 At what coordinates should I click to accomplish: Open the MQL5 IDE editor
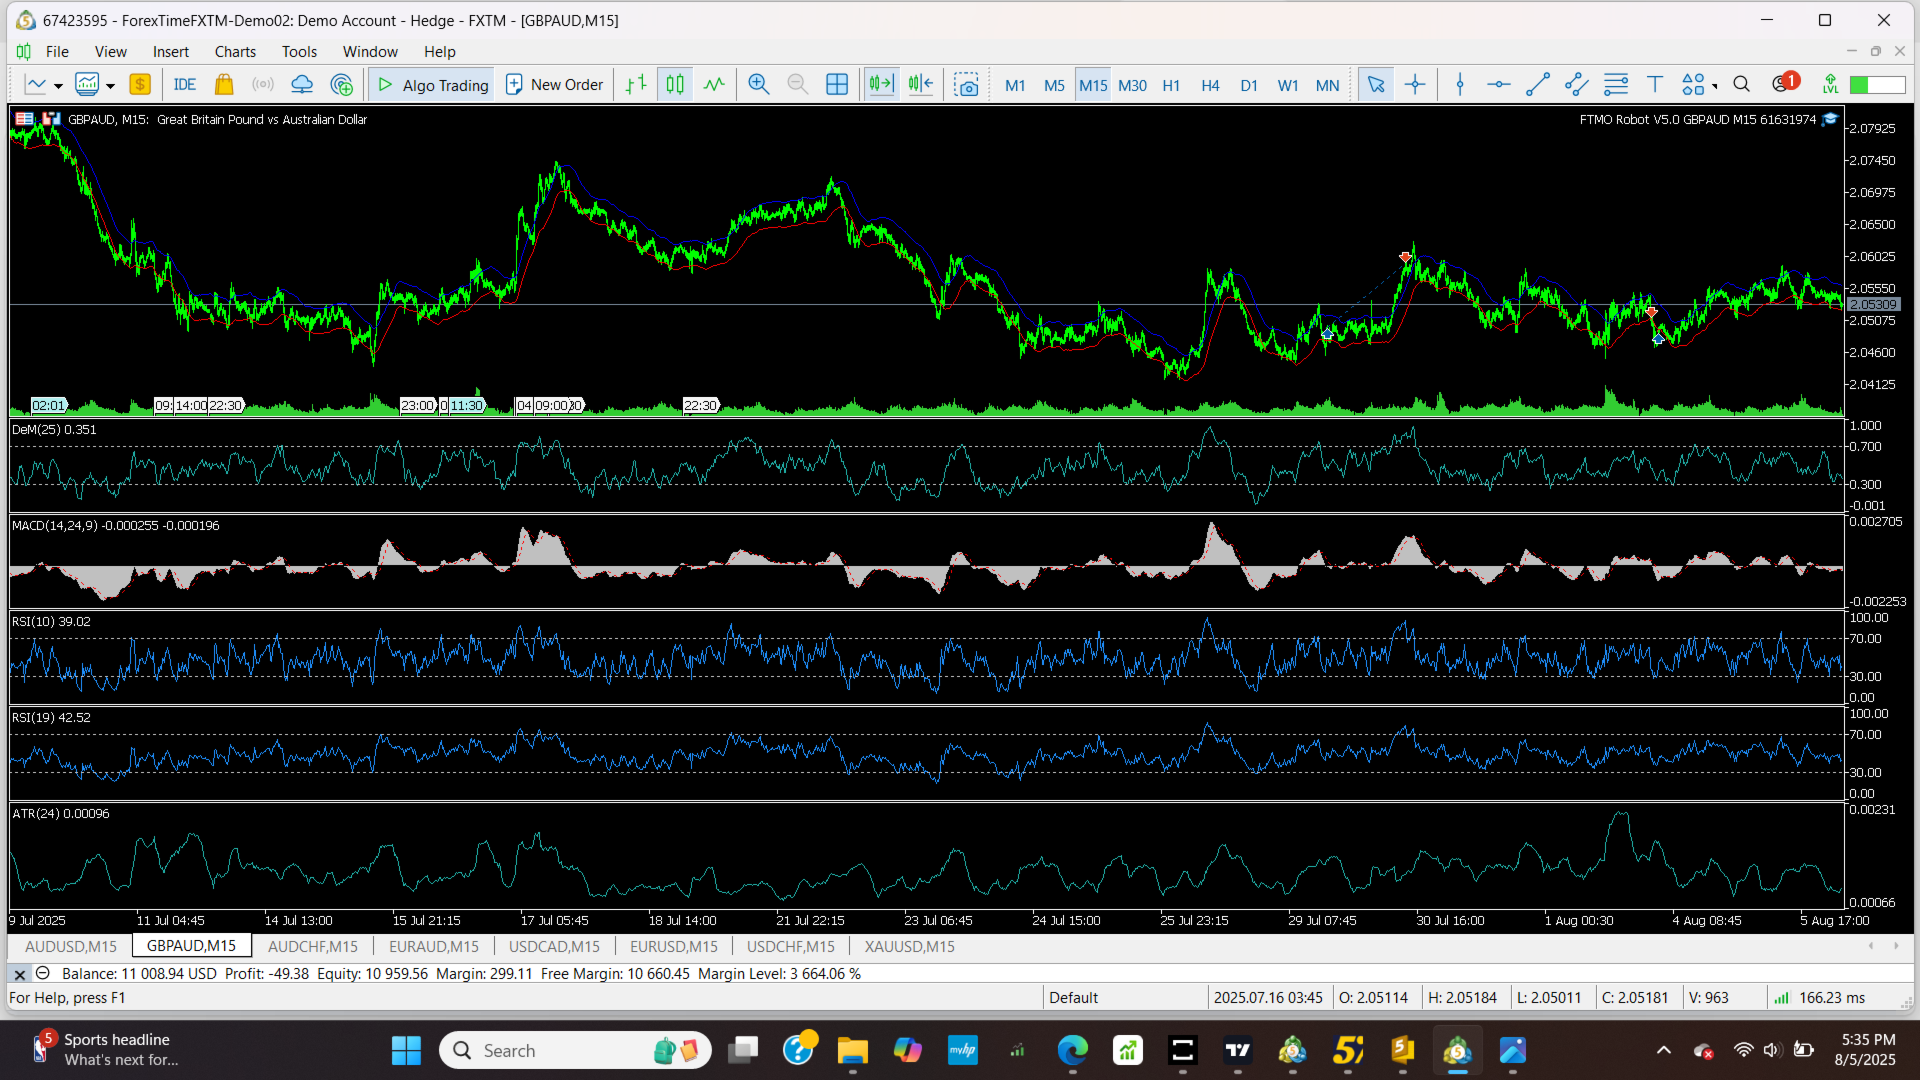pyautogui.click(x=185, y=85)
